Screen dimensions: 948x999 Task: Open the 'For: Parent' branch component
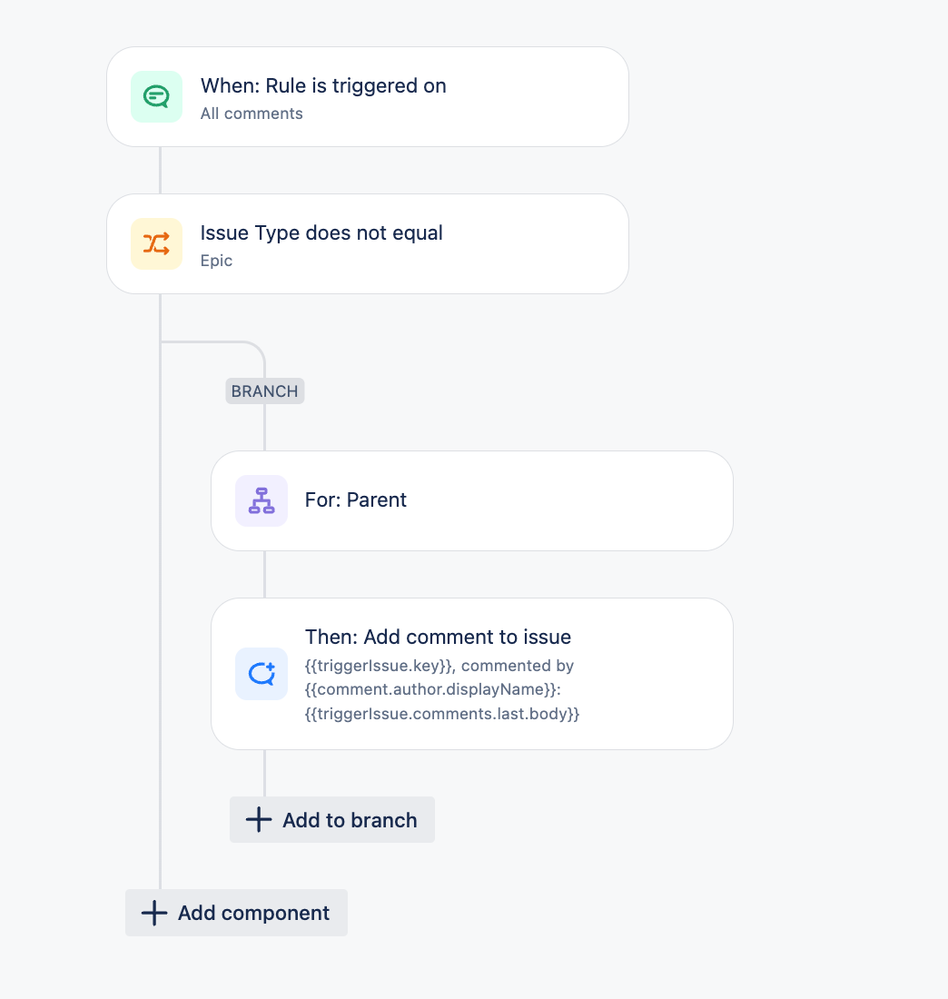pyautogui.click(x=472, y=501)
